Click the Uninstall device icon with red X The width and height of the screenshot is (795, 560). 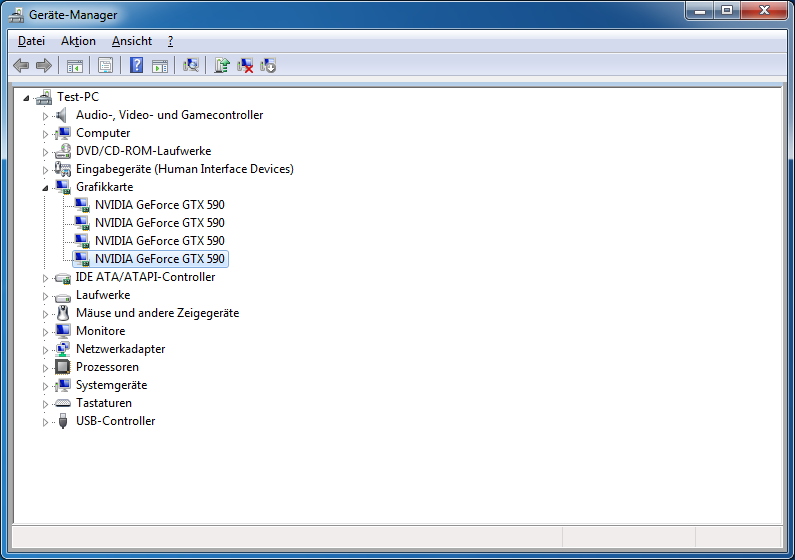(x=245, y=65)
